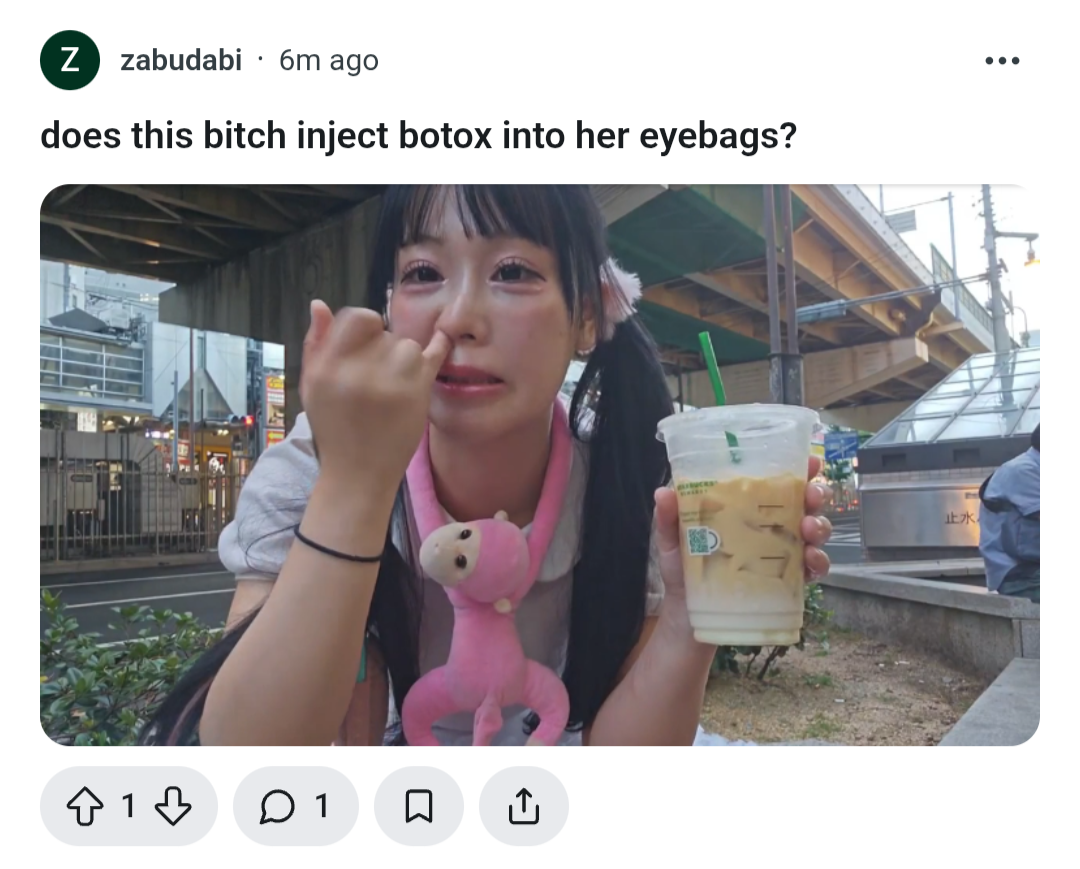Share the post using the share icon
The image size is (1080, 869).
[523, 806]
